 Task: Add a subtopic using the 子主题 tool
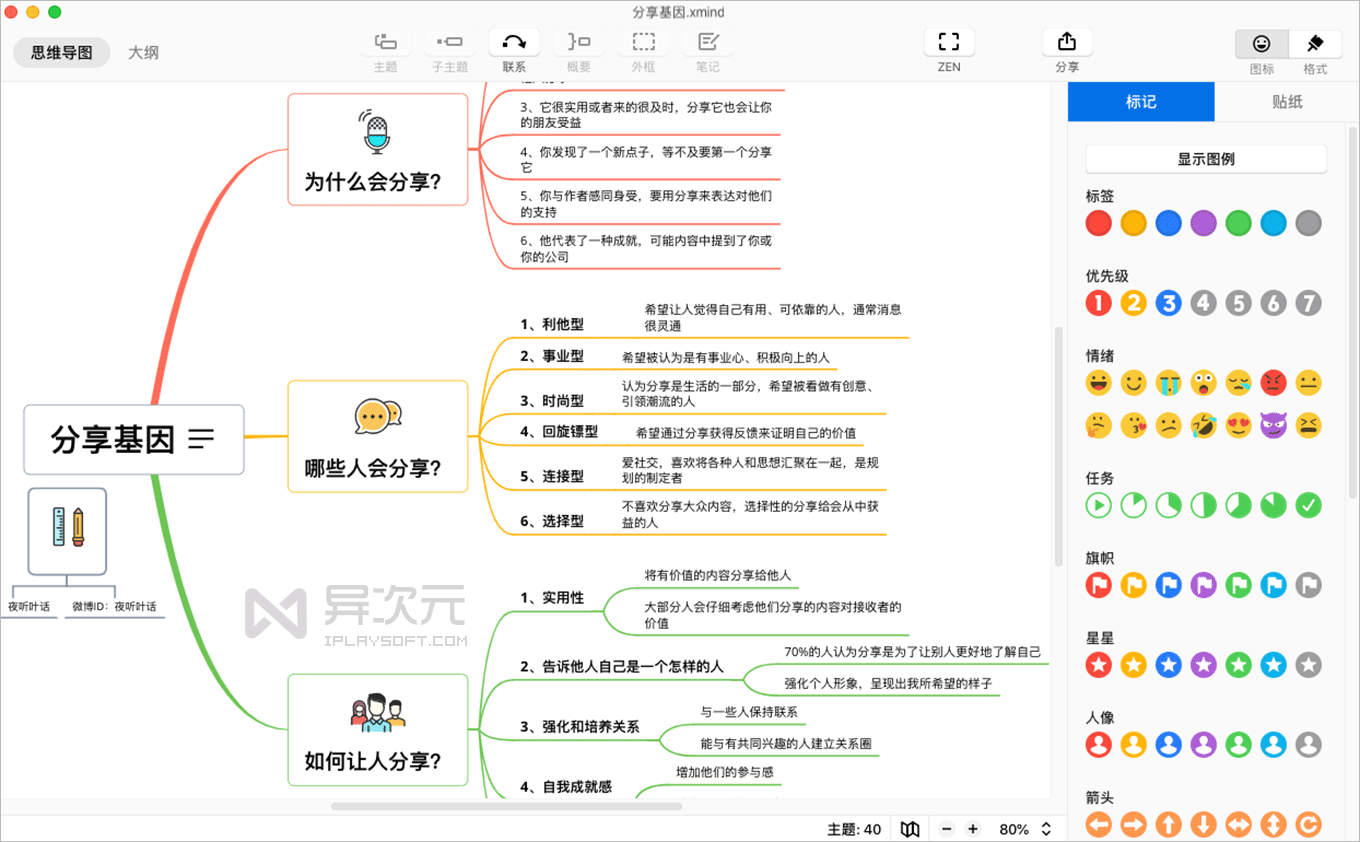[449, 48]
